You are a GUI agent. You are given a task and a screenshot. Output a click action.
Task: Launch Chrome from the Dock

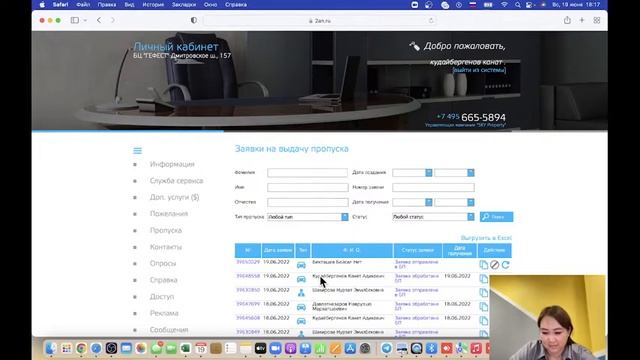81,348
